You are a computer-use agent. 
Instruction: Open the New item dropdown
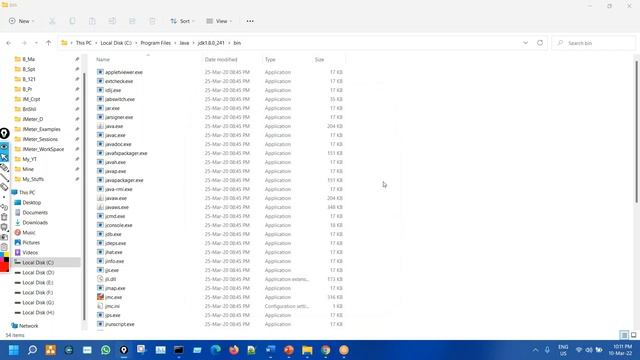[21, 21]
